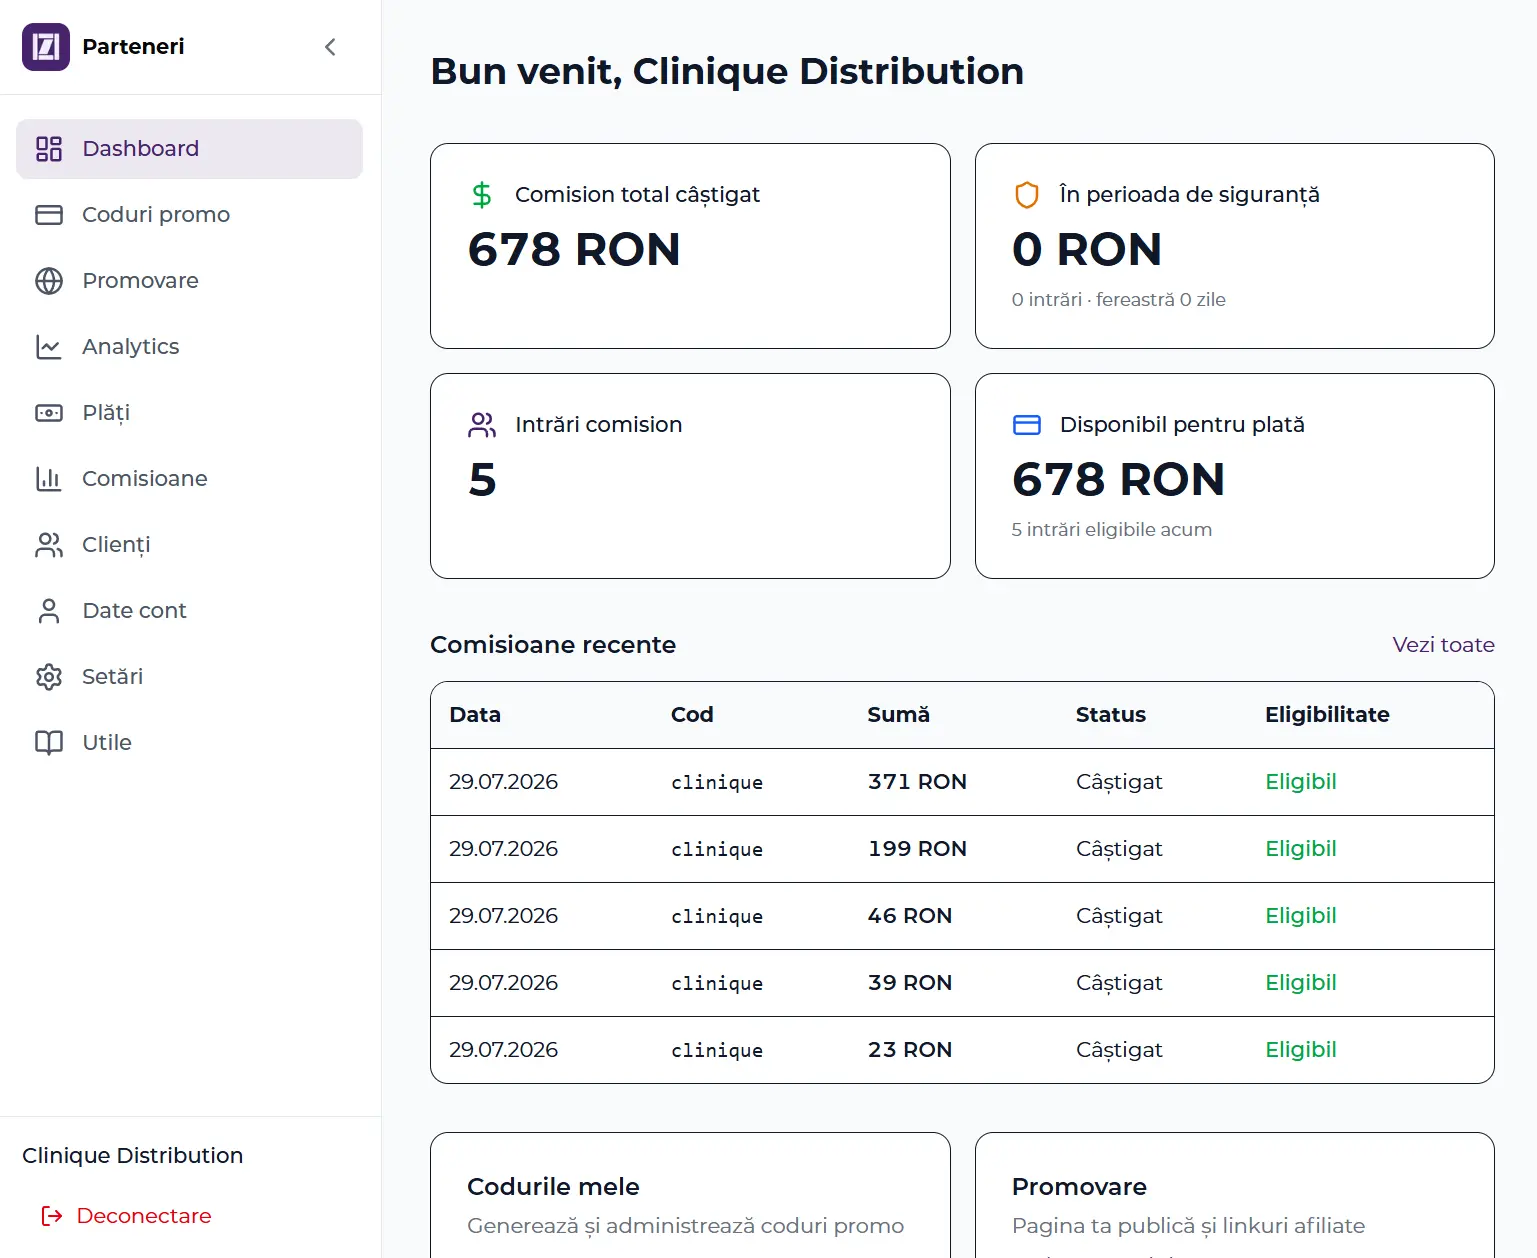
Task: Click the Dashboard grid icon
Action: point(49,149)
